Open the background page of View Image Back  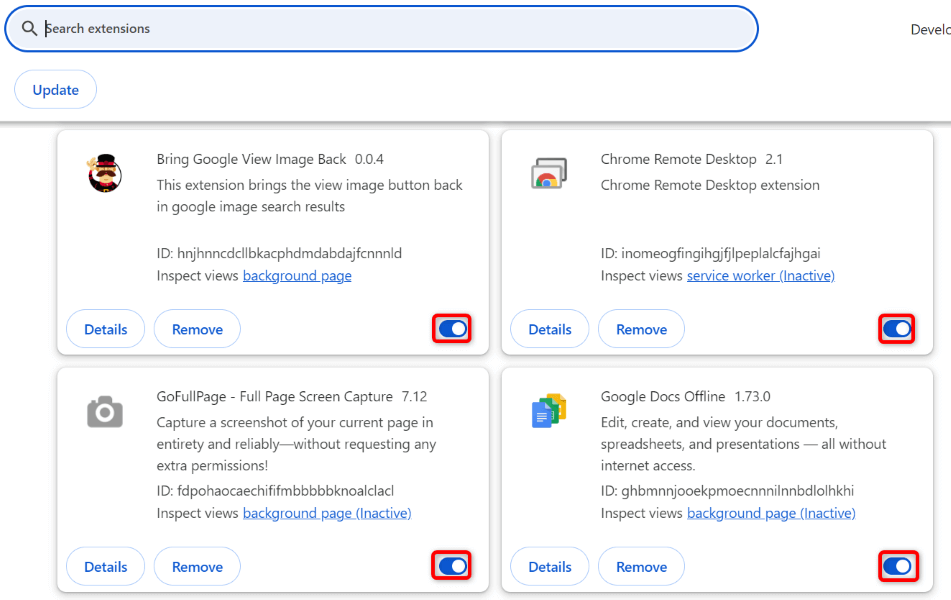(297, 275)
